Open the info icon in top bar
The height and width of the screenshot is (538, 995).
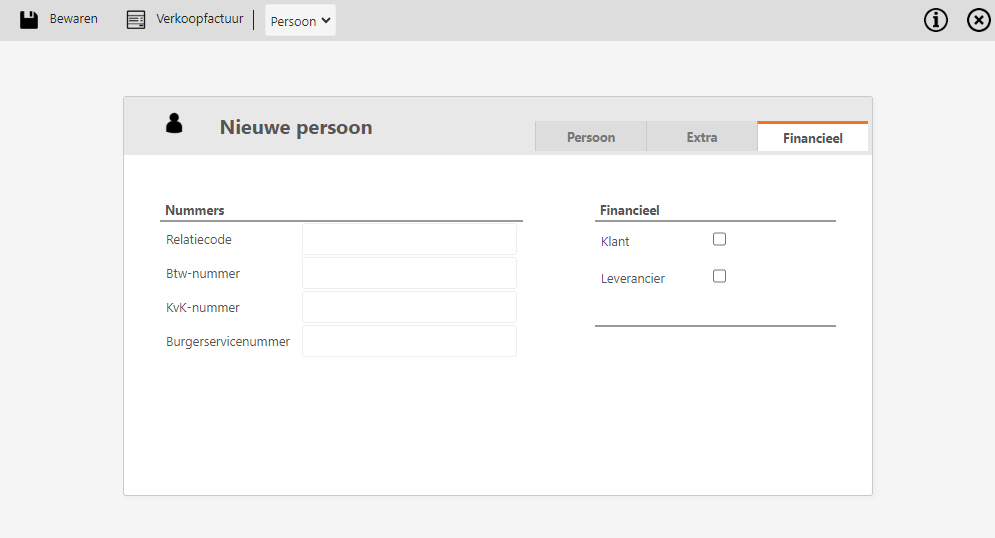935,20
